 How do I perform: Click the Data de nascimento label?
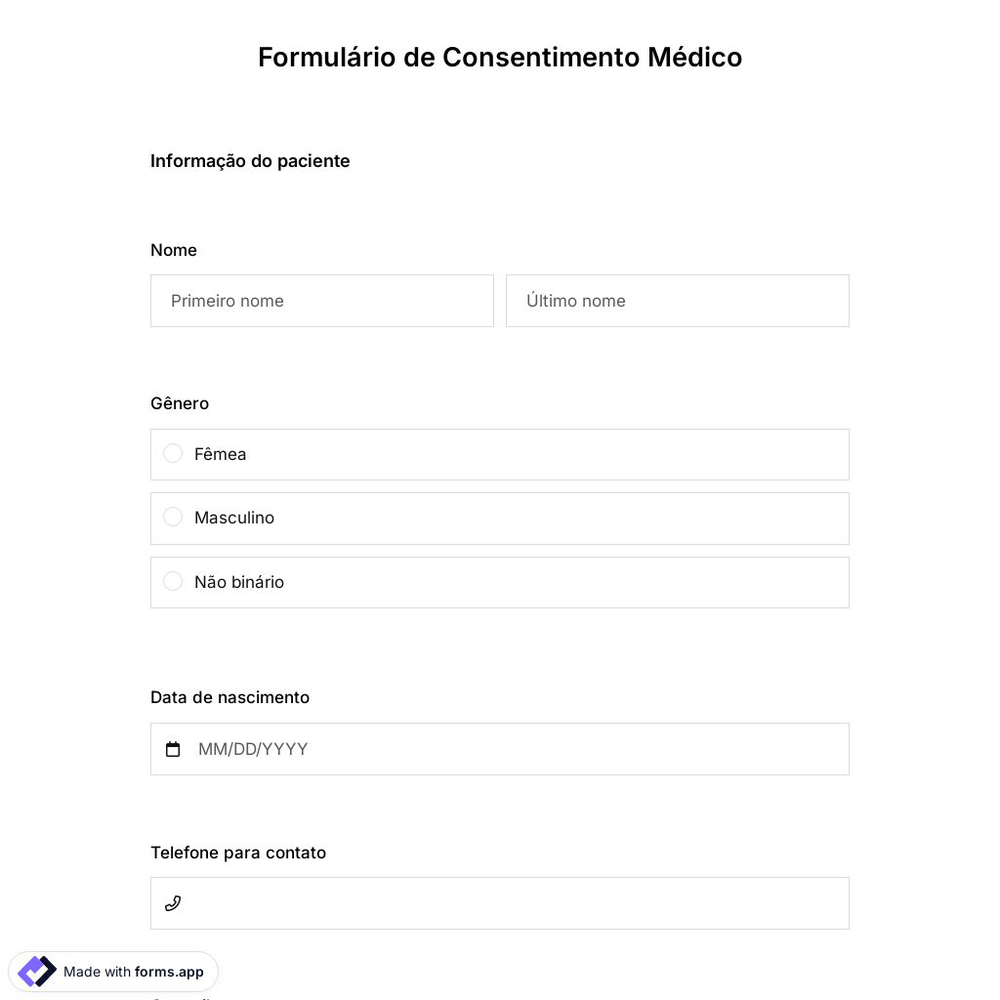(229, 697)
